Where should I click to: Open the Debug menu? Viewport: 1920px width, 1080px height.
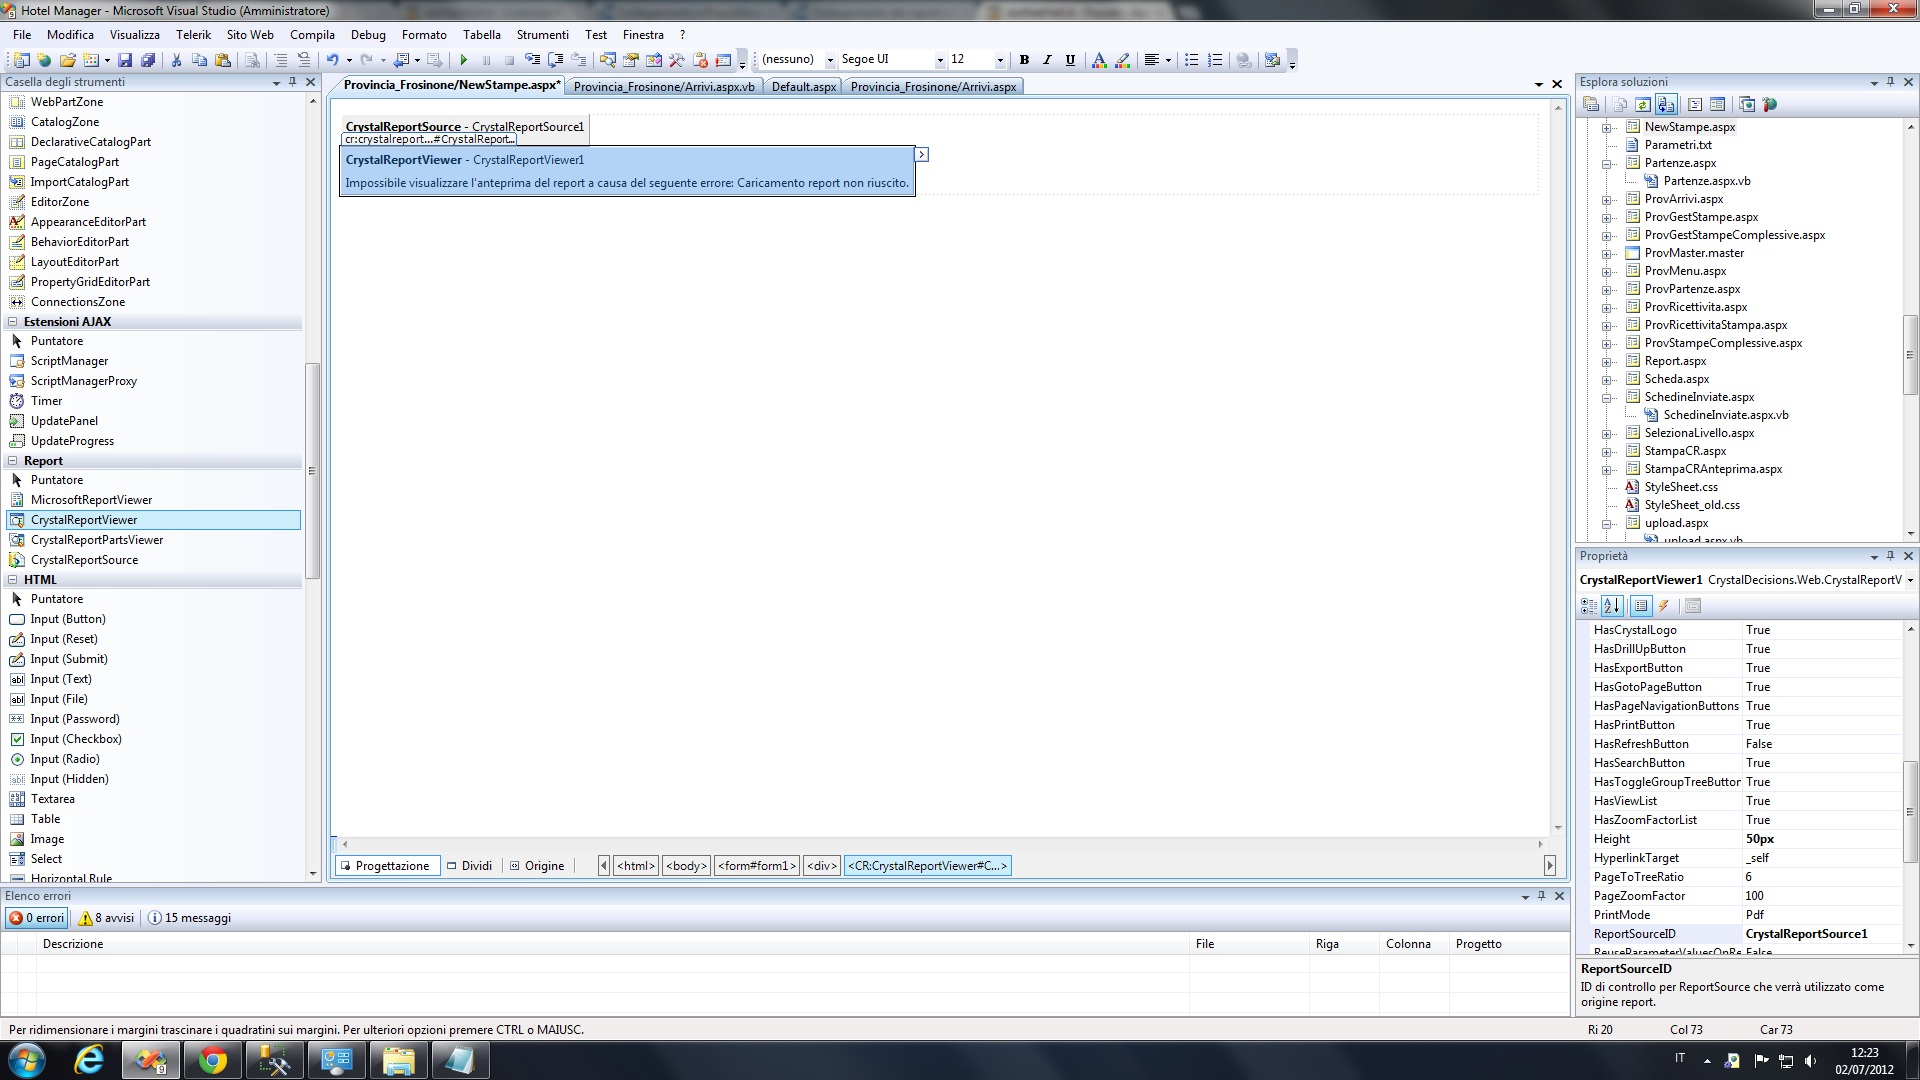[x=368, y=35]
